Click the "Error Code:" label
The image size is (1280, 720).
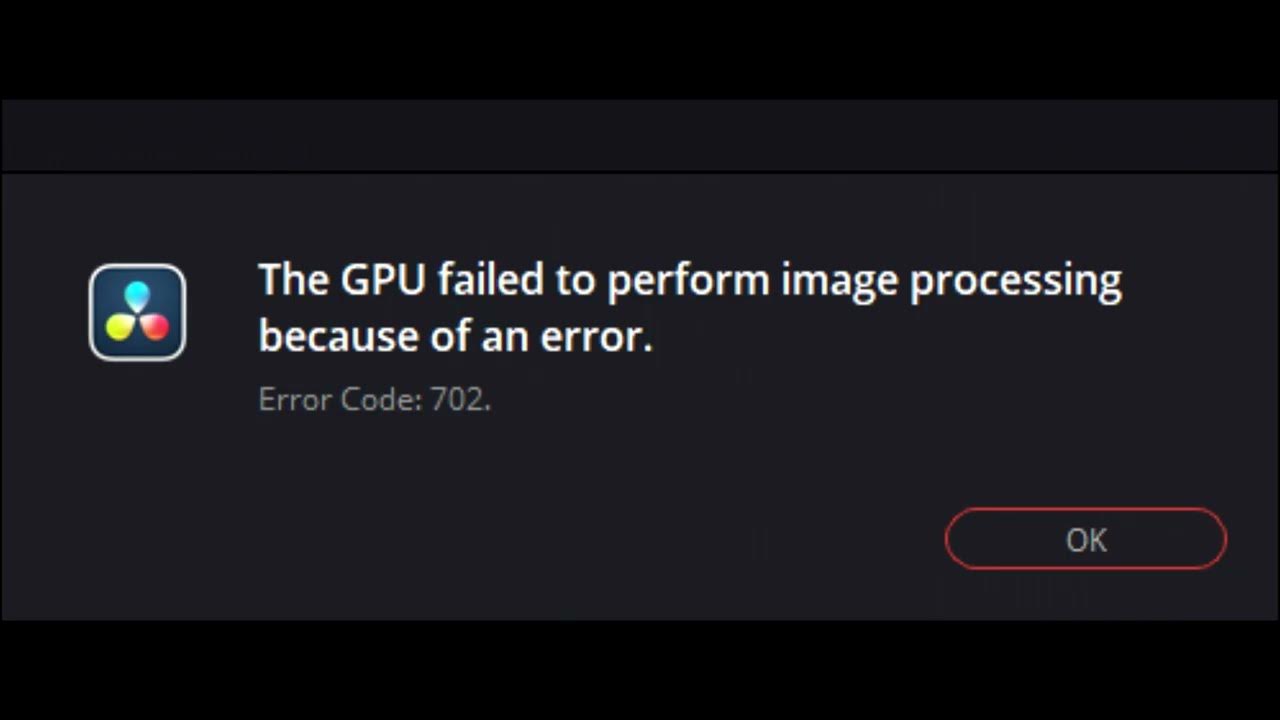(340, 400)
